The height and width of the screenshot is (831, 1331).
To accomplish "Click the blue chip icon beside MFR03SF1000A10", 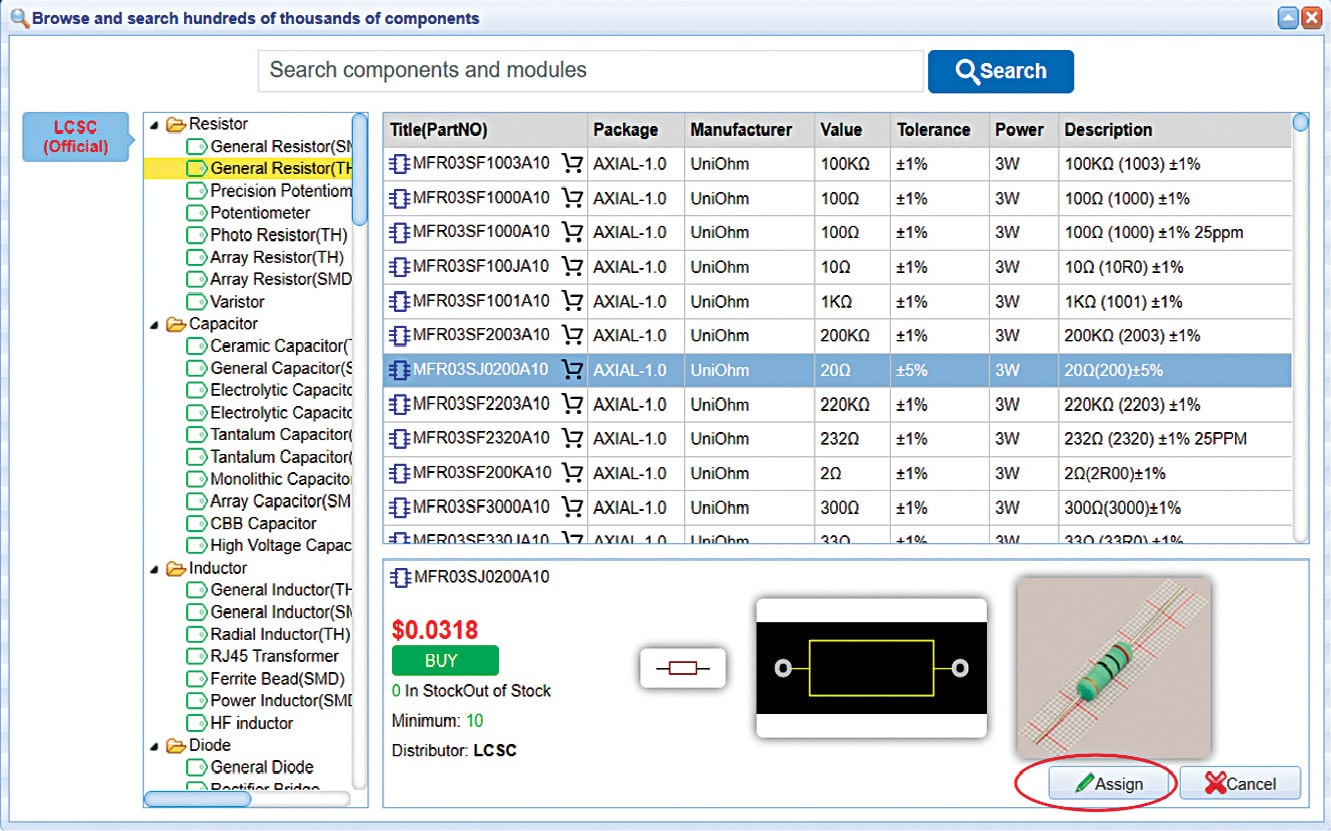I will click(x=399, y=198).
